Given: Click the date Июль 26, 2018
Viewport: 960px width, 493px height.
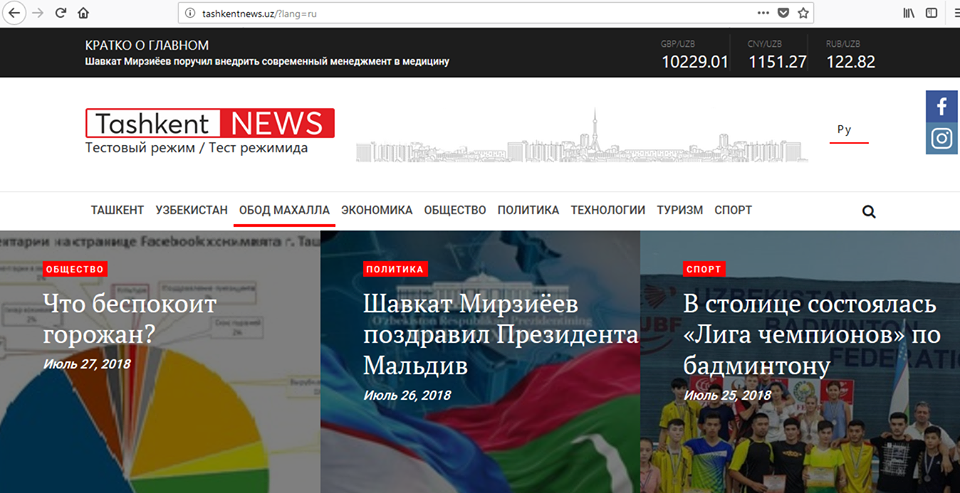Looking at the screenshot, I should (x=407, y=396).
